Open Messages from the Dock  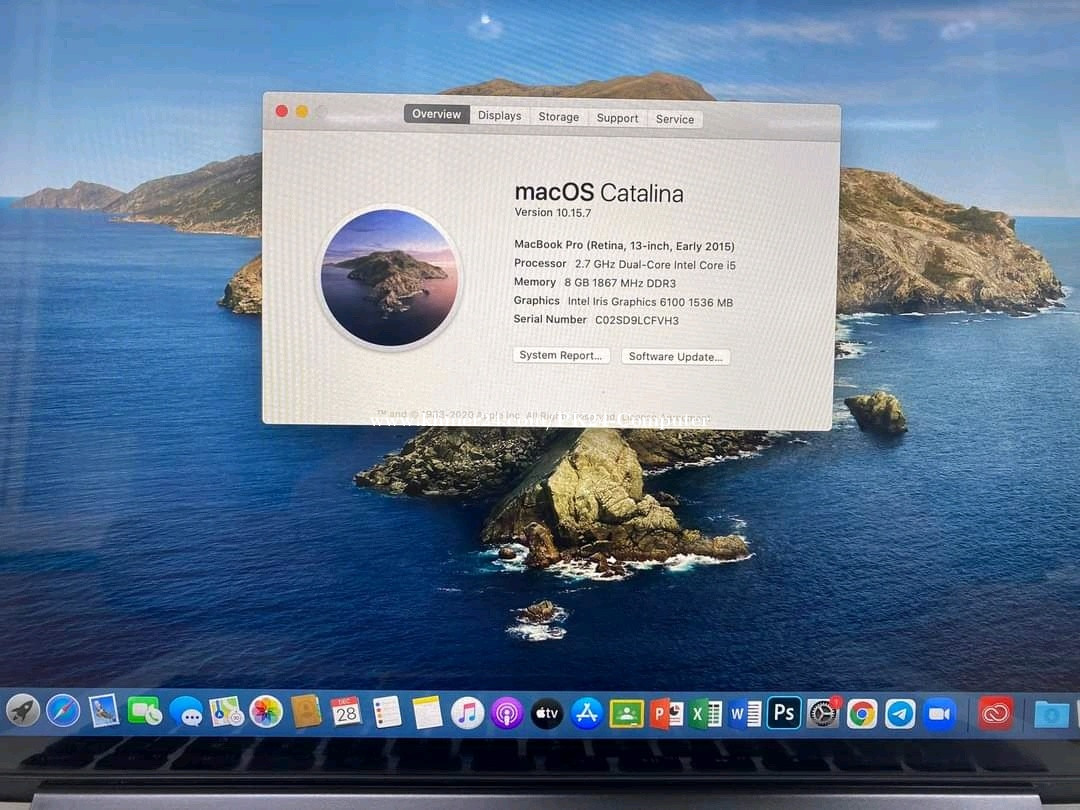[x=186, y=712]
